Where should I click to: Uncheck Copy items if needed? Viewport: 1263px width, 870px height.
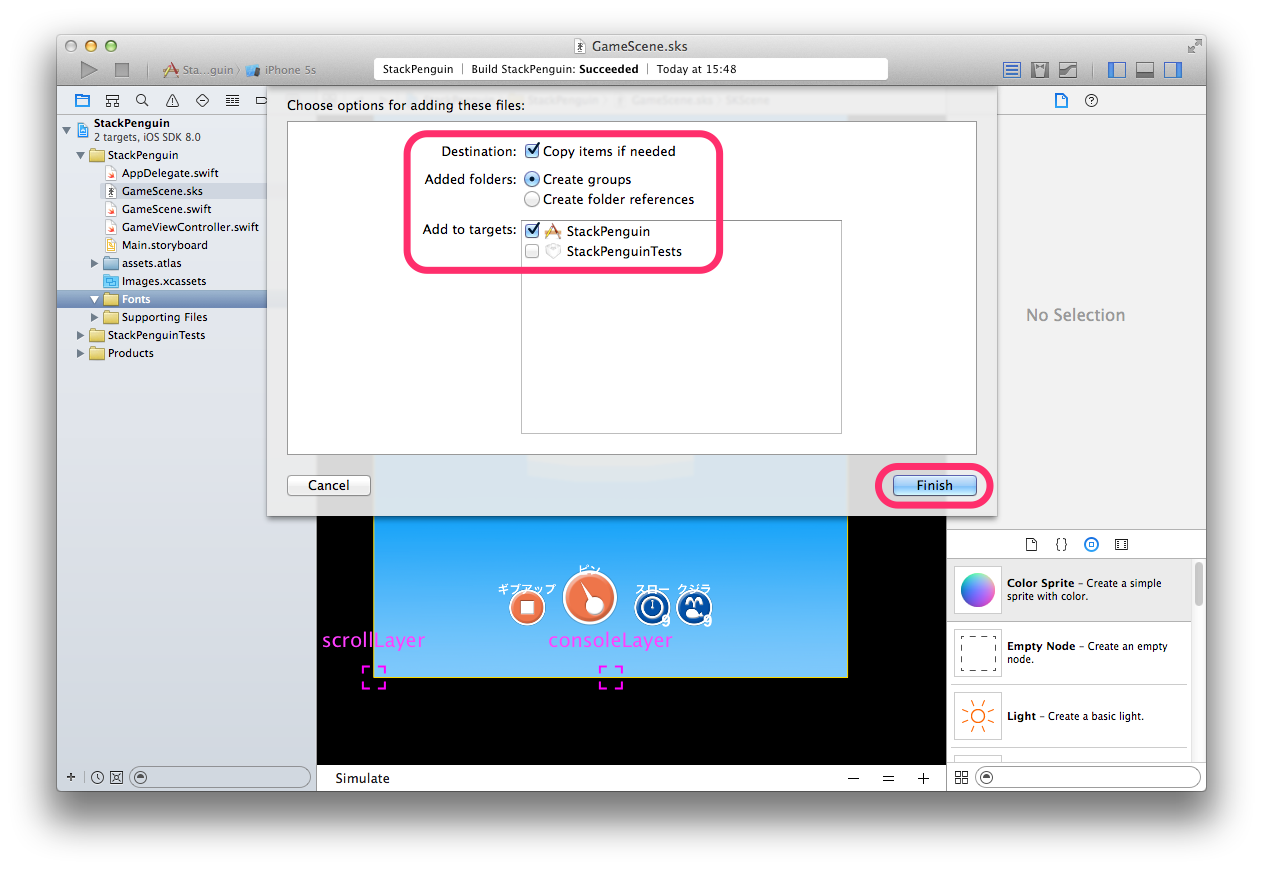[x=532, y=151]
